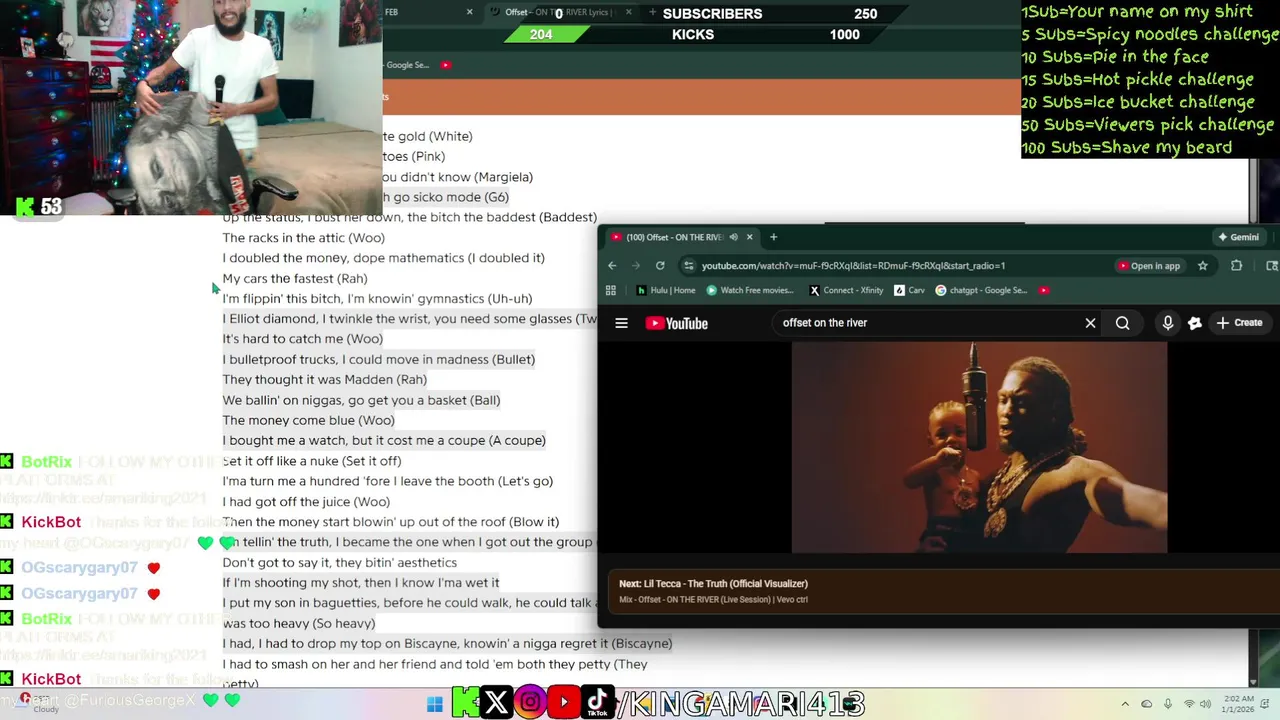Close the (100) Offset YouTube tab

[x=749, y=237]
